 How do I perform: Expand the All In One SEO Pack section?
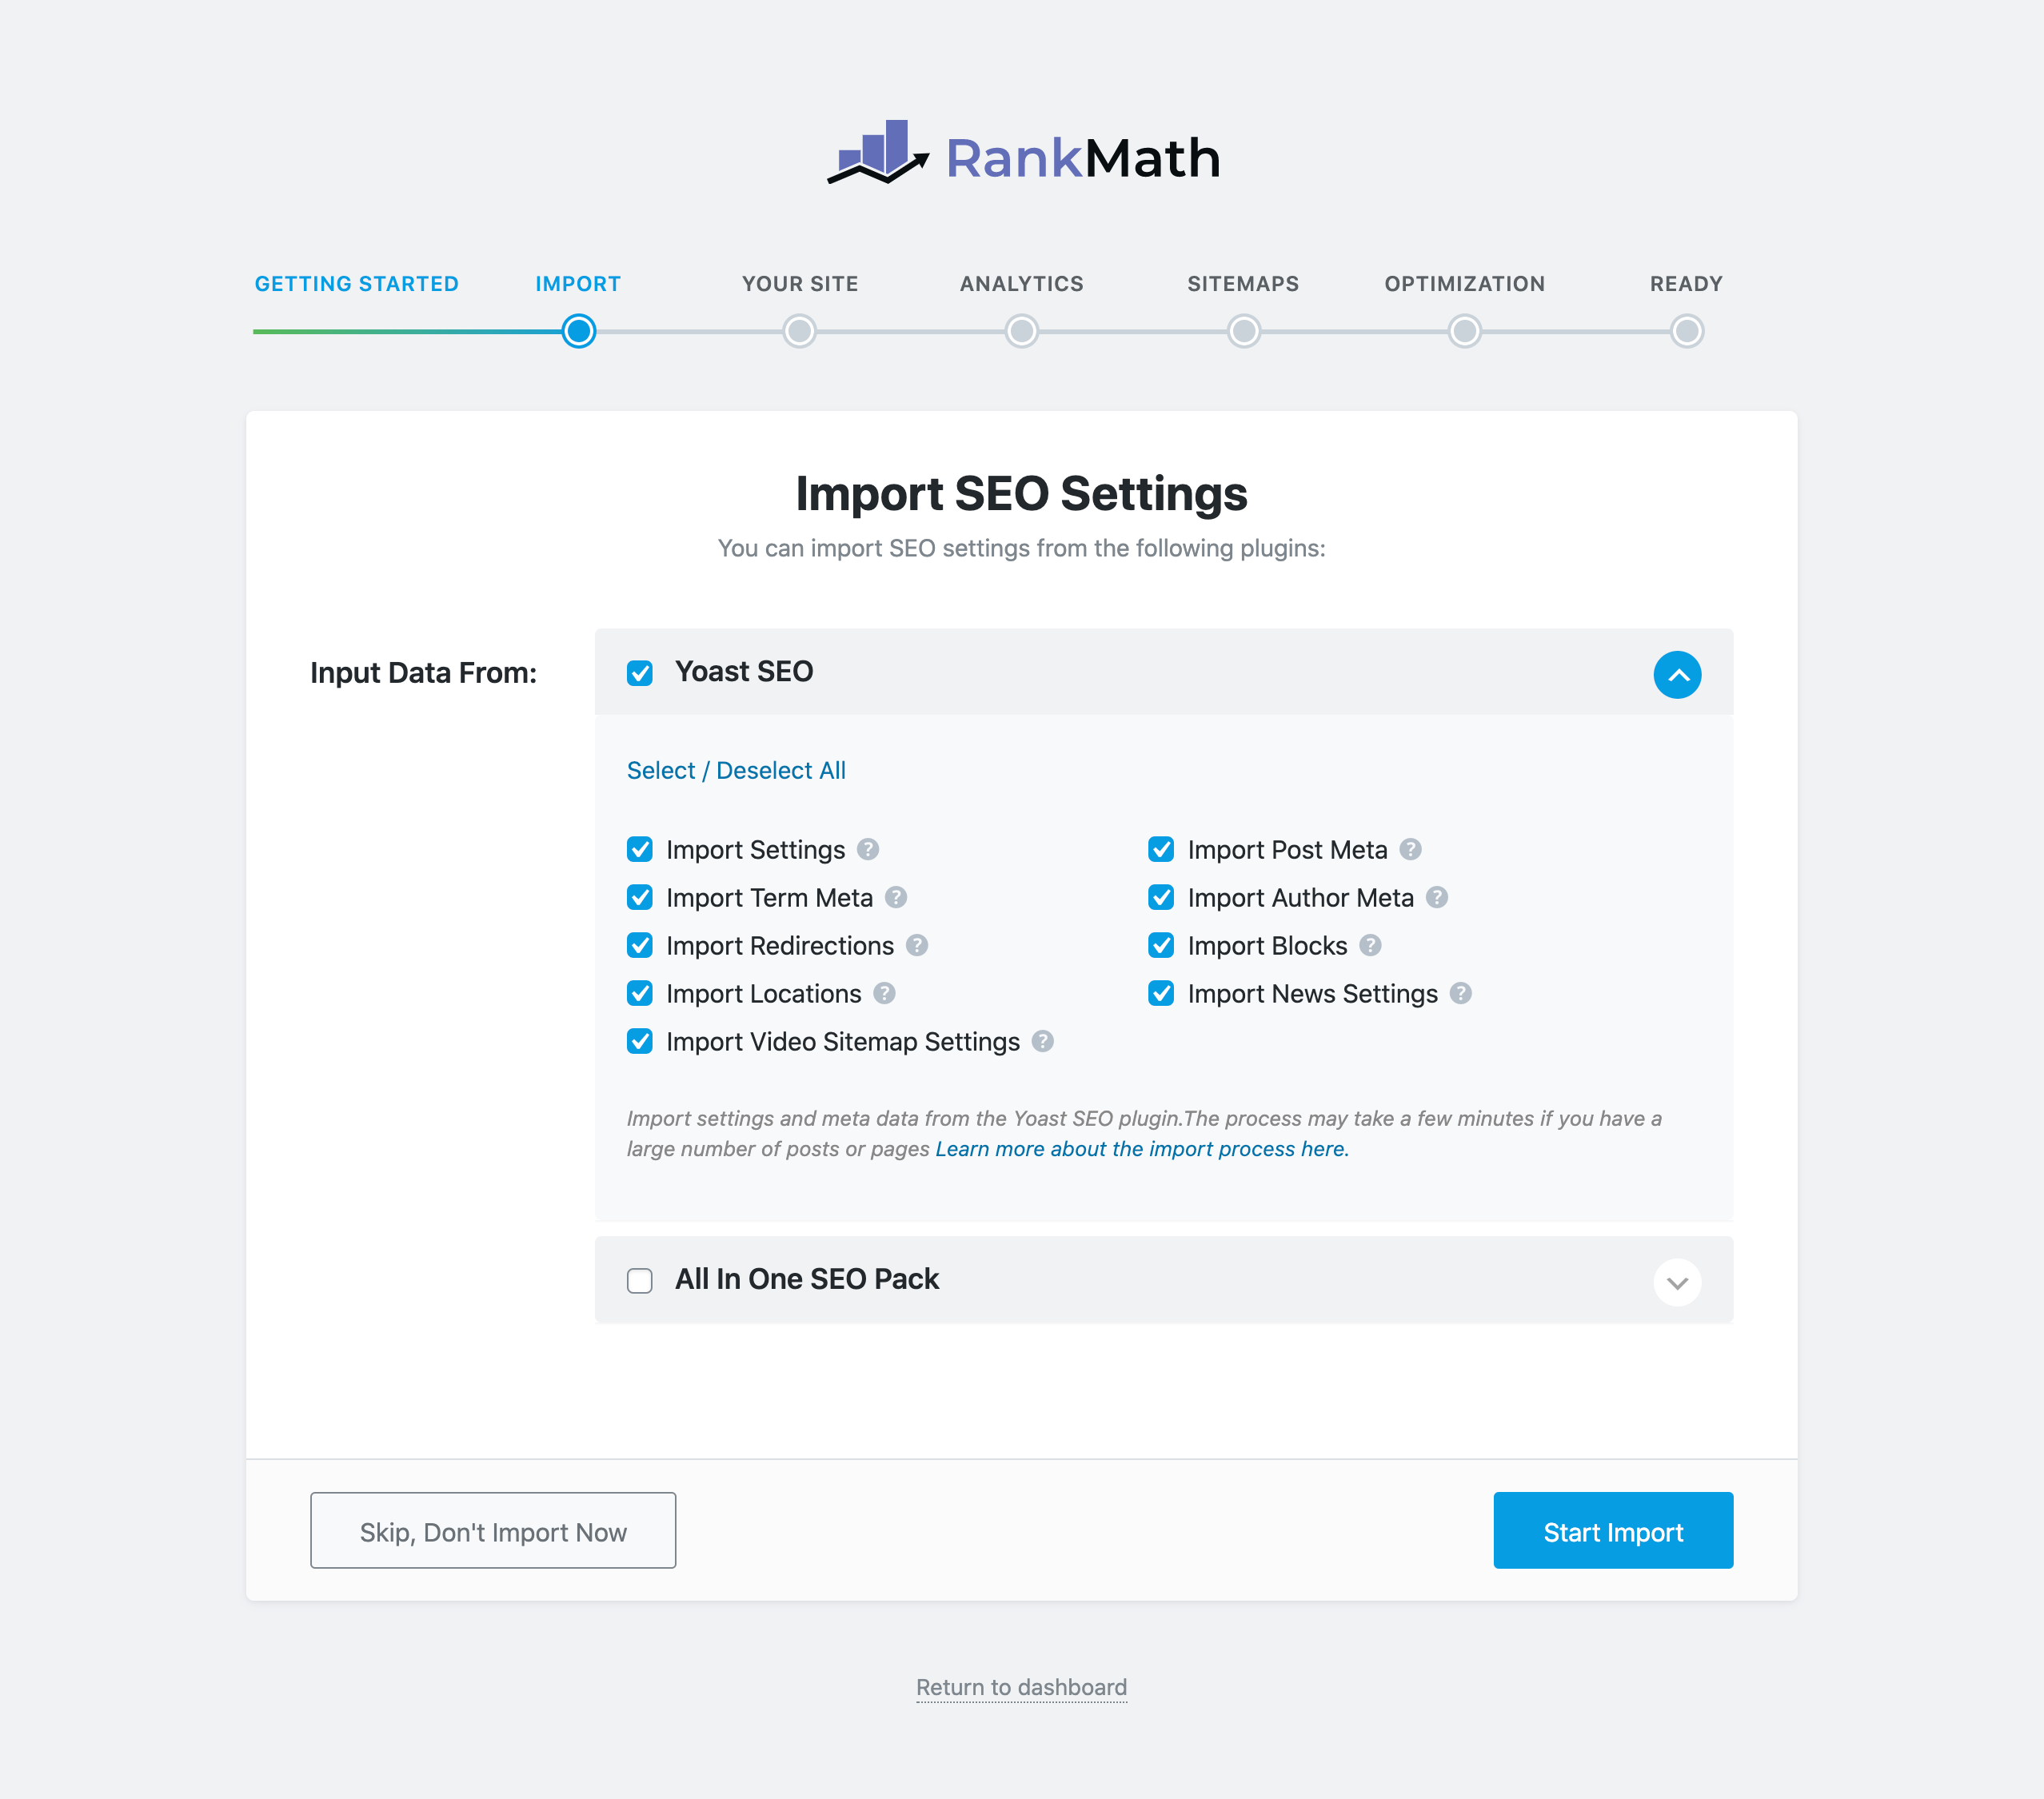click(1675, 1281)
